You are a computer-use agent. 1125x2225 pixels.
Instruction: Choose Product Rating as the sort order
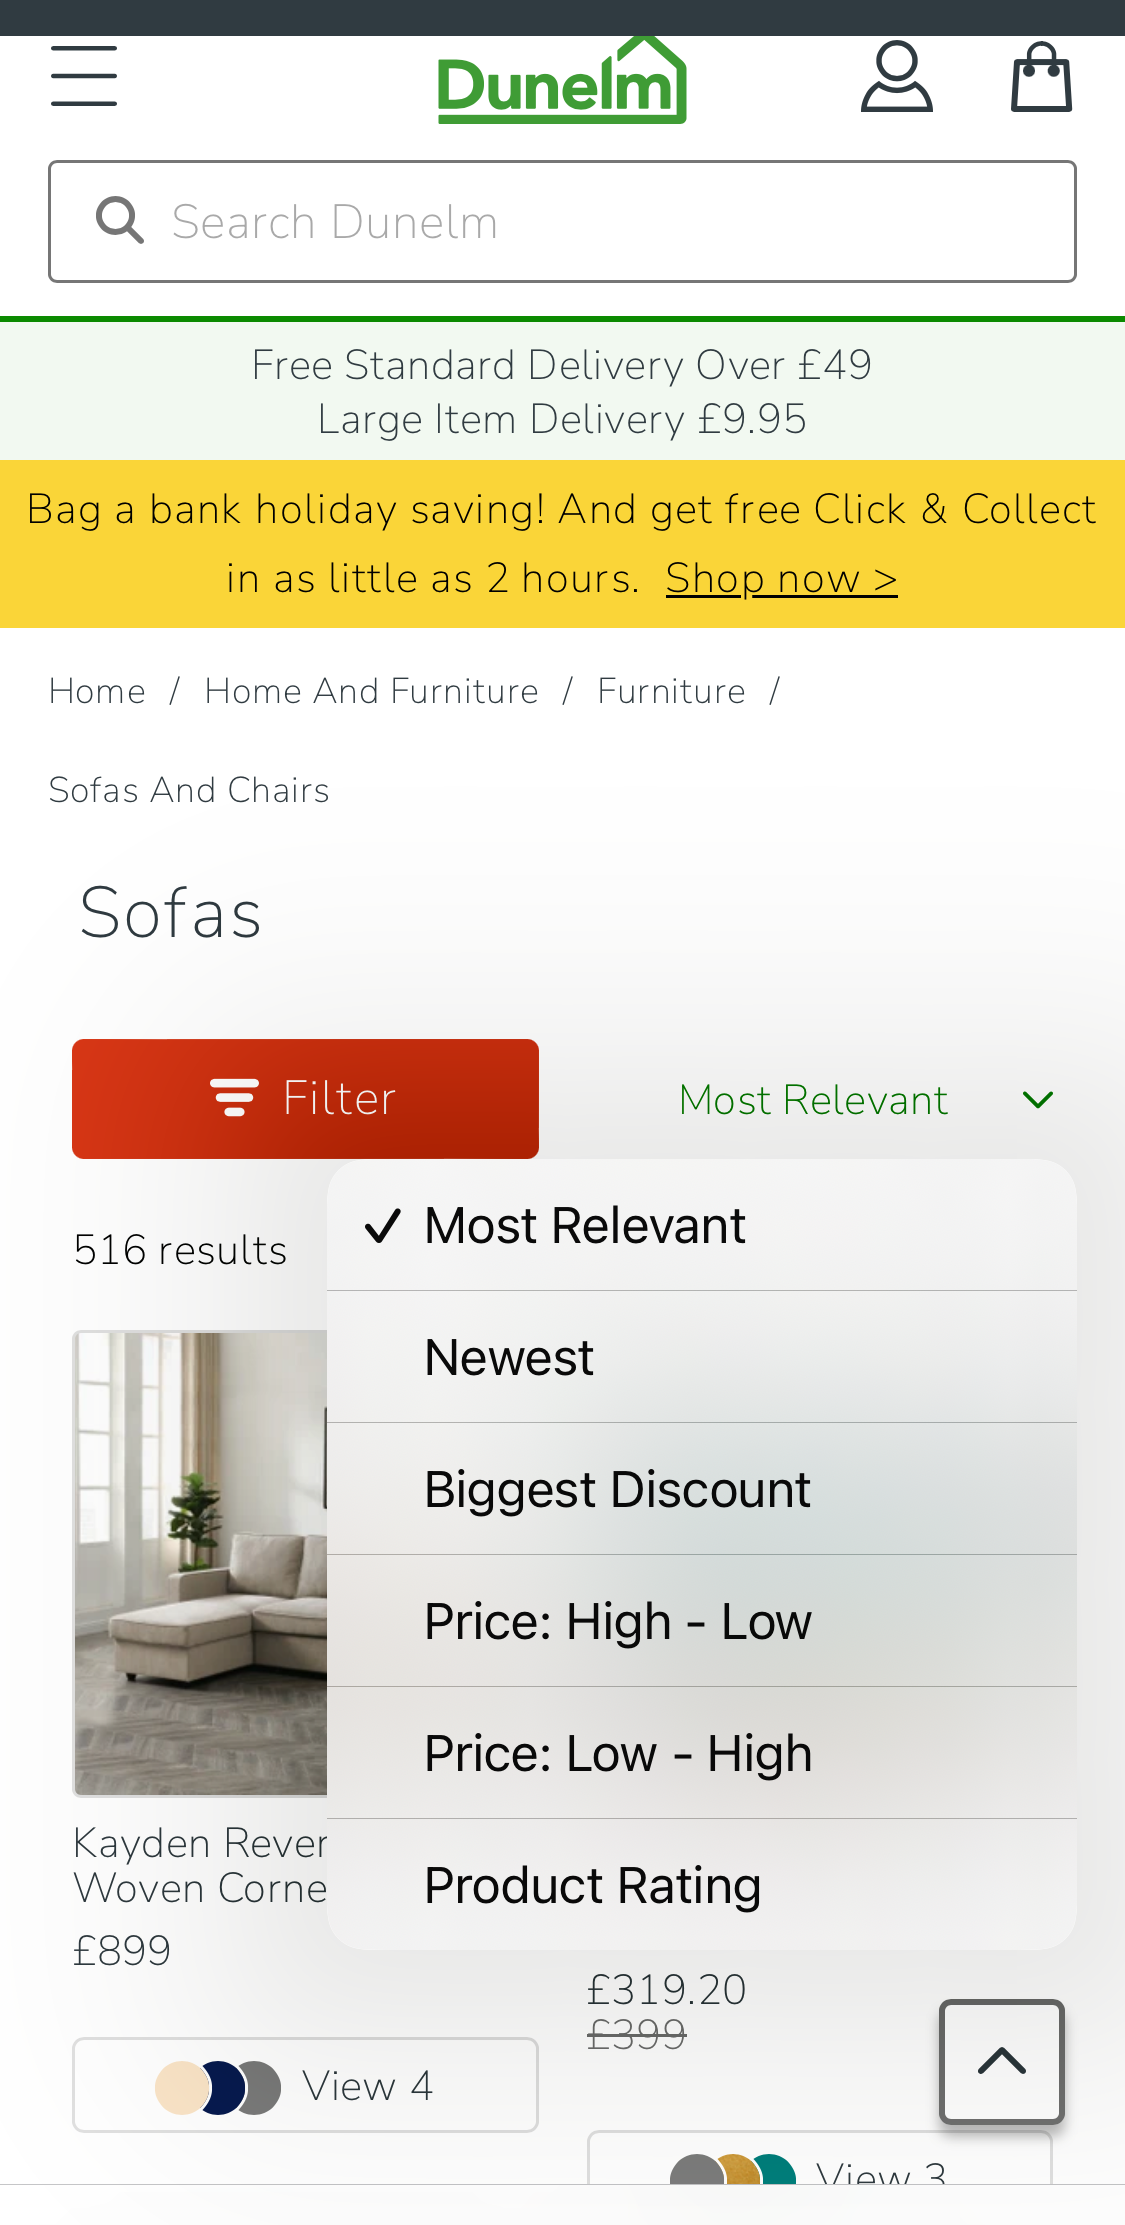point(592,1884)
